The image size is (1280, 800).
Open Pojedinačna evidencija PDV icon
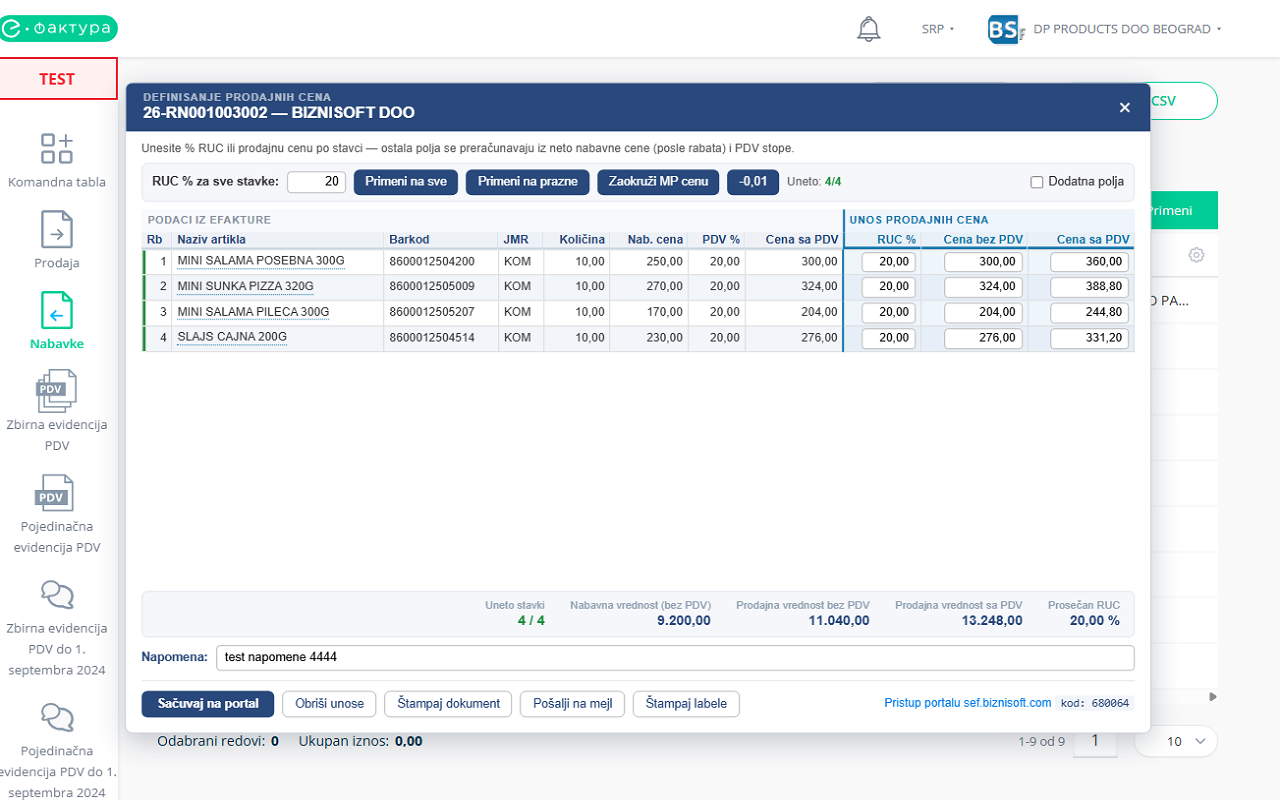tap(57, 493)
